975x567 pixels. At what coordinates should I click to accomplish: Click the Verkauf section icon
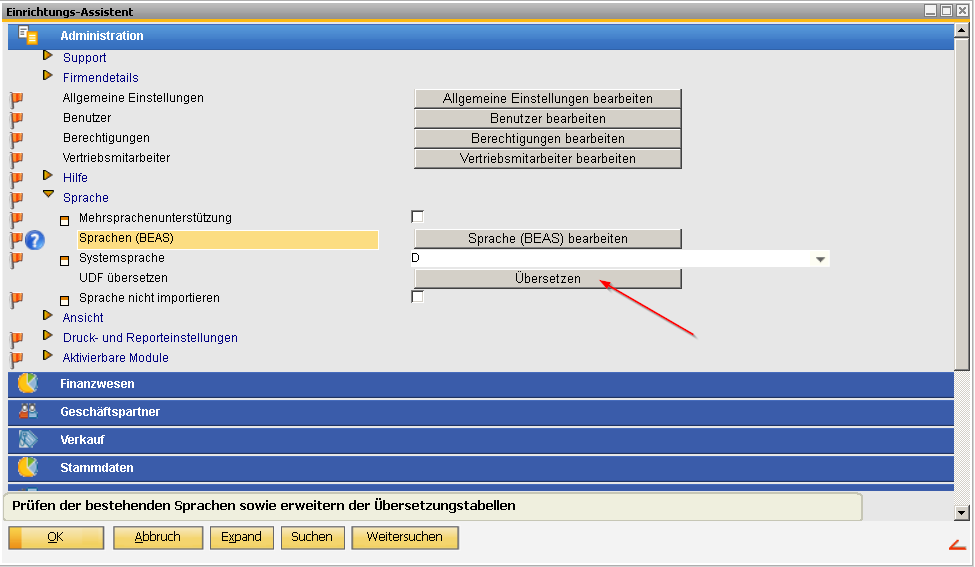pos(28,439)
